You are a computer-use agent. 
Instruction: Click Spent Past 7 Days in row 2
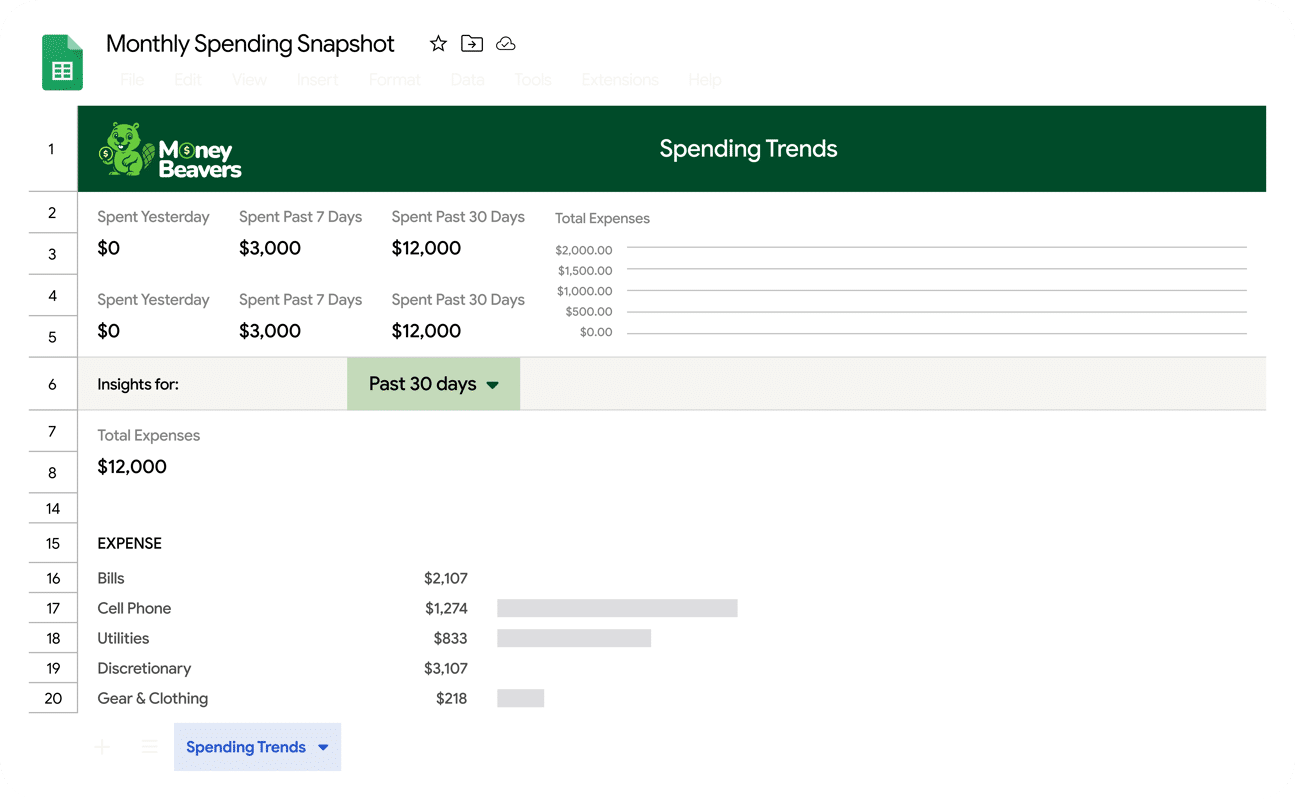pyautogui.click(x=300, y=217)
